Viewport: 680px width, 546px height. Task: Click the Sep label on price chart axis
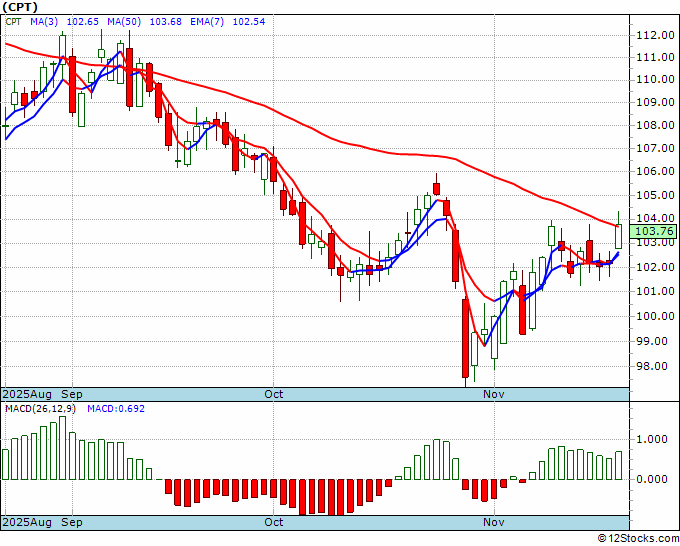[x=72, y=394]
